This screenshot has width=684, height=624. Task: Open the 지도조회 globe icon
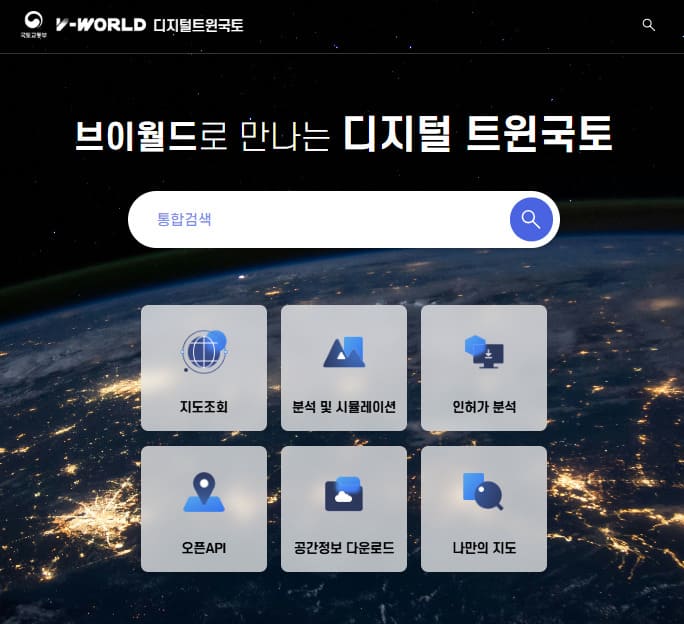[x=204, y=351]
